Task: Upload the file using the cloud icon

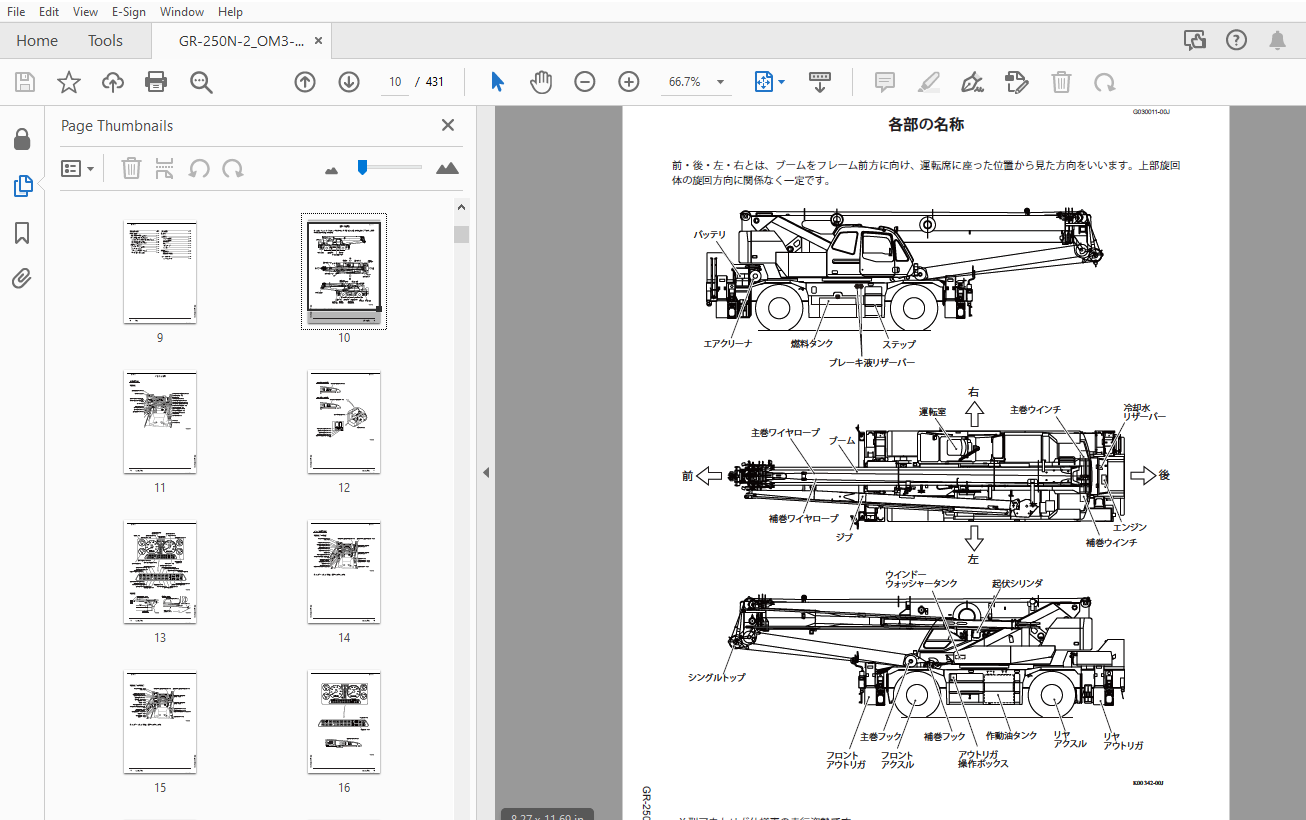Action: (x=113, y=82)
